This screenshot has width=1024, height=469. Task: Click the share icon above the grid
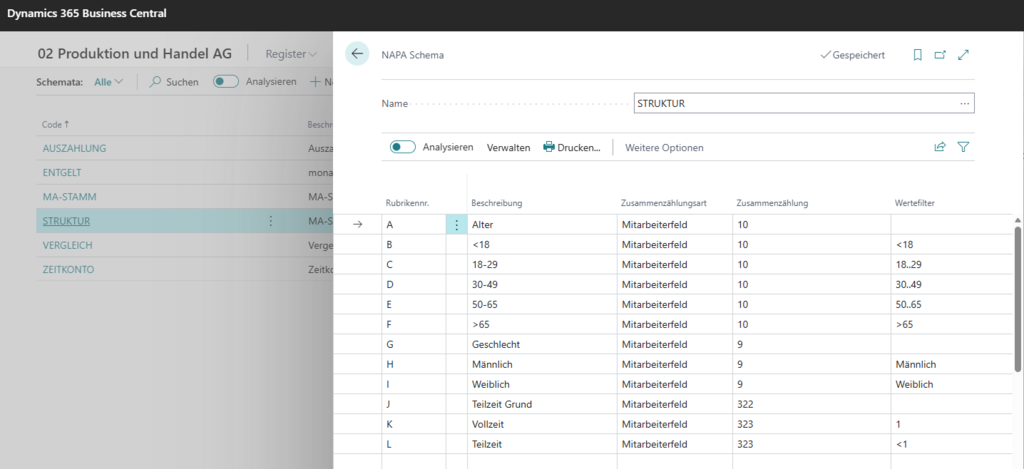940,147
